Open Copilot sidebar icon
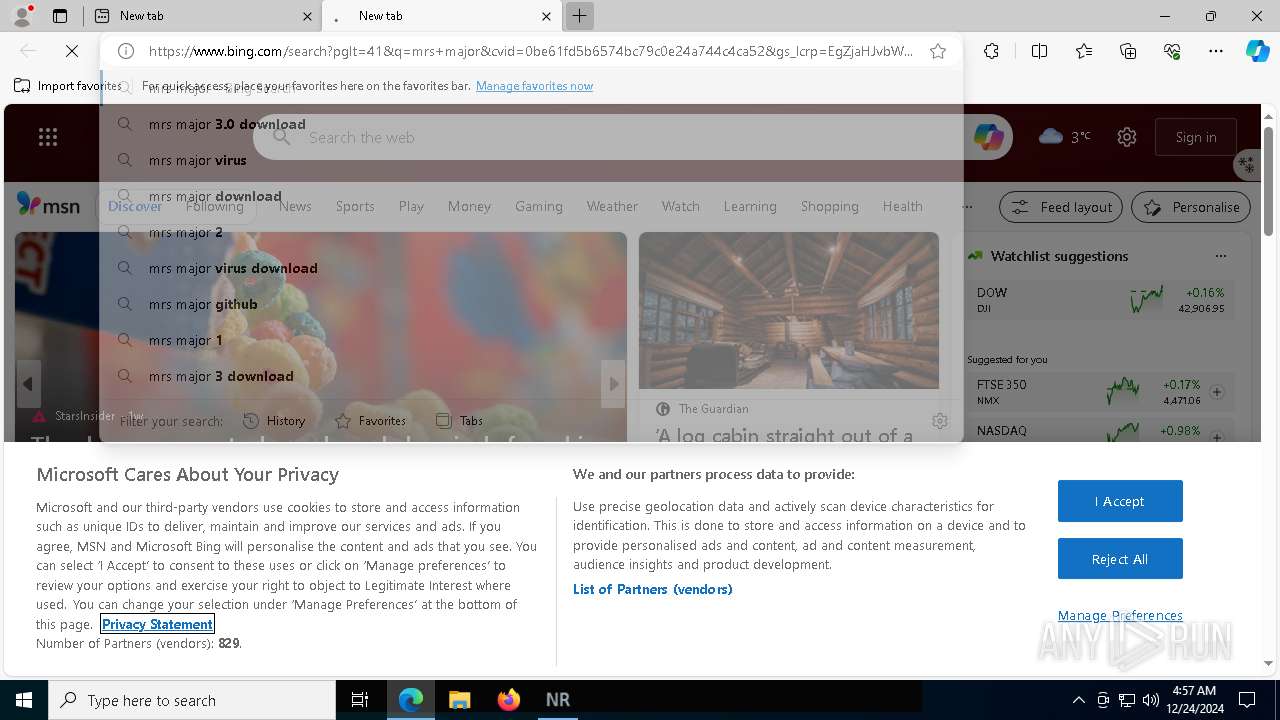The width and height of the screenshot is (1280, 720). coord(1257,51)
